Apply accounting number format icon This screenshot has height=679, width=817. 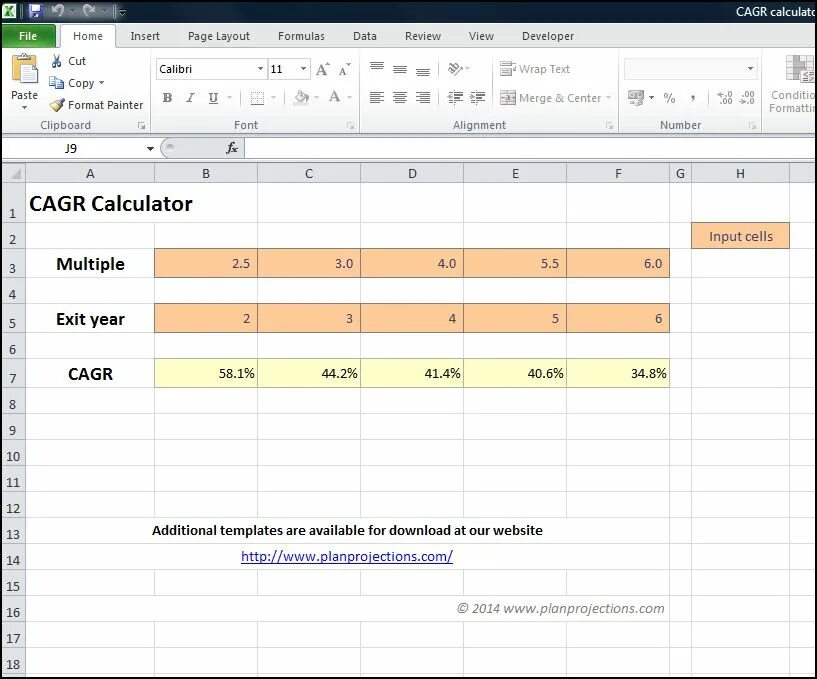coord(636,97)
